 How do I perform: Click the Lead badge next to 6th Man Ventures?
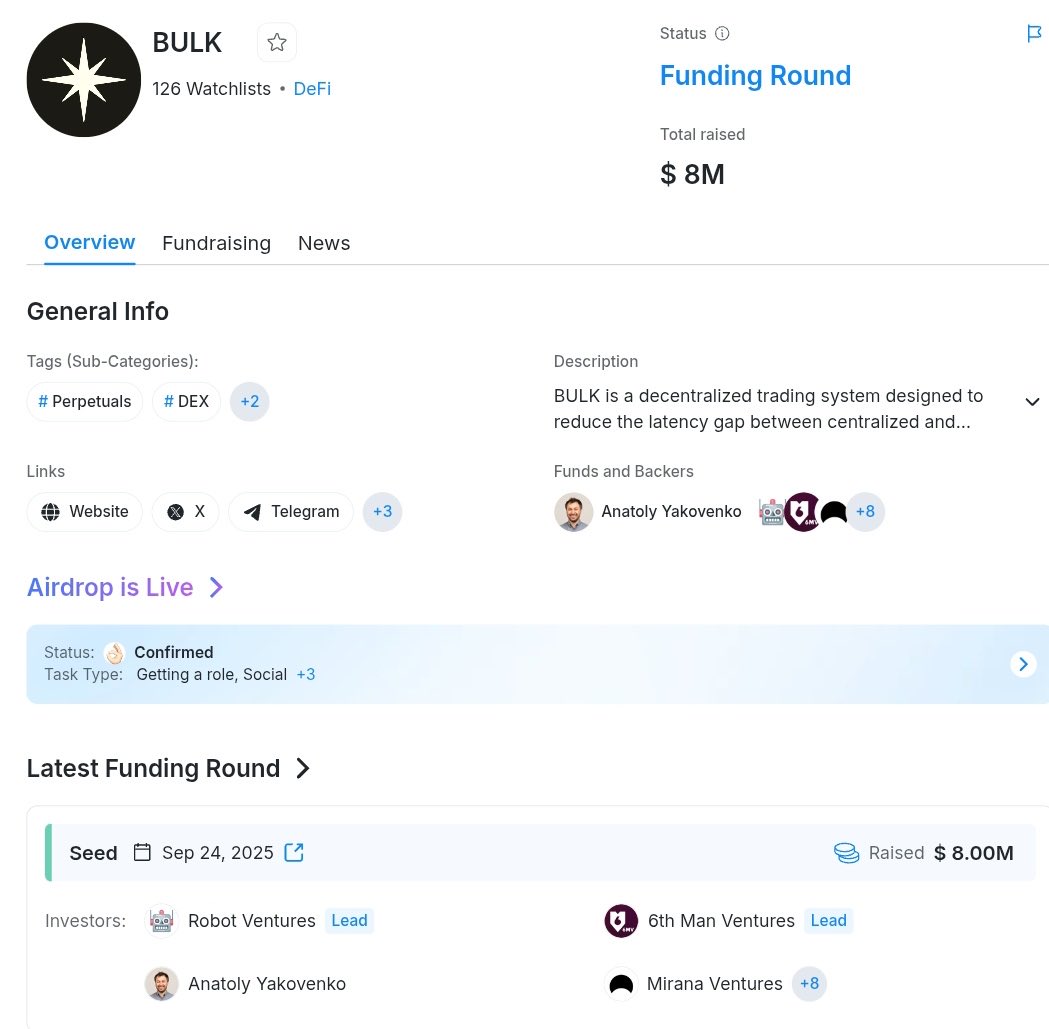pos(828,921)
